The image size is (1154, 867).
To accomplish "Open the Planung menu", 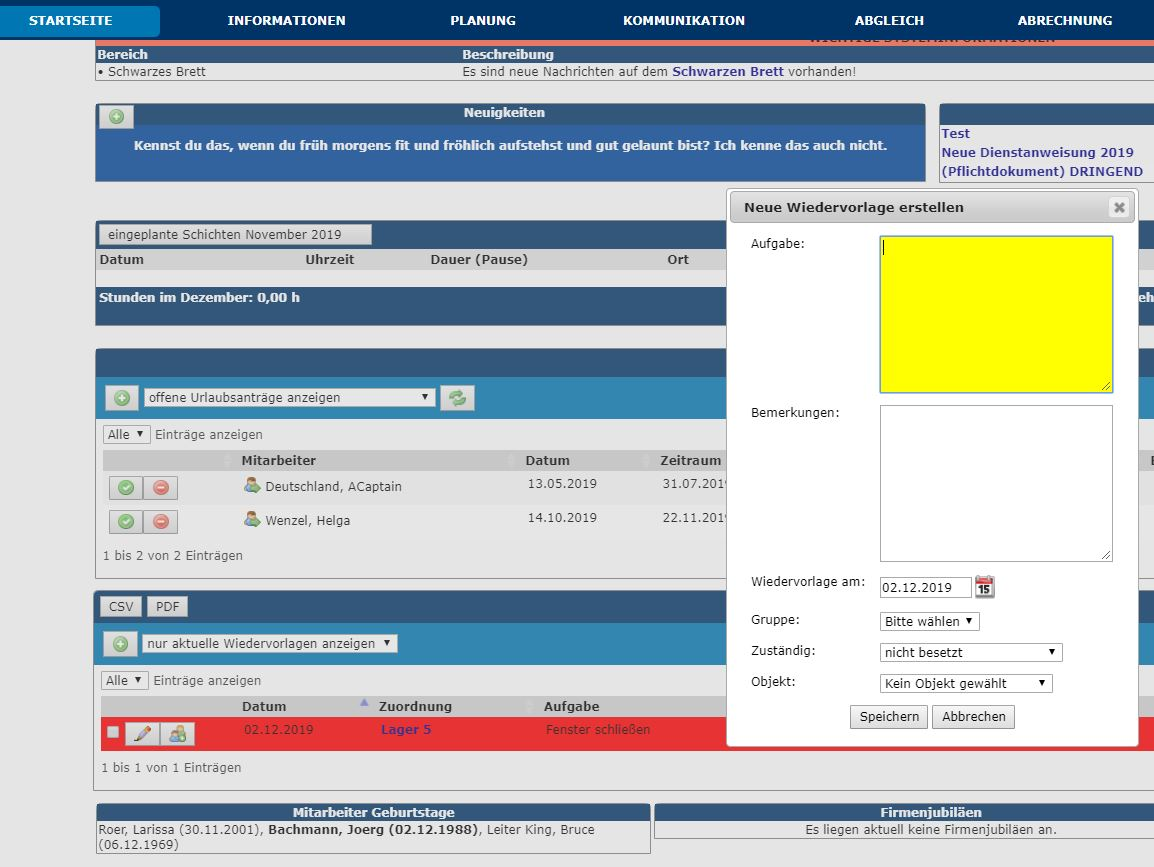I will coord(483,21).
